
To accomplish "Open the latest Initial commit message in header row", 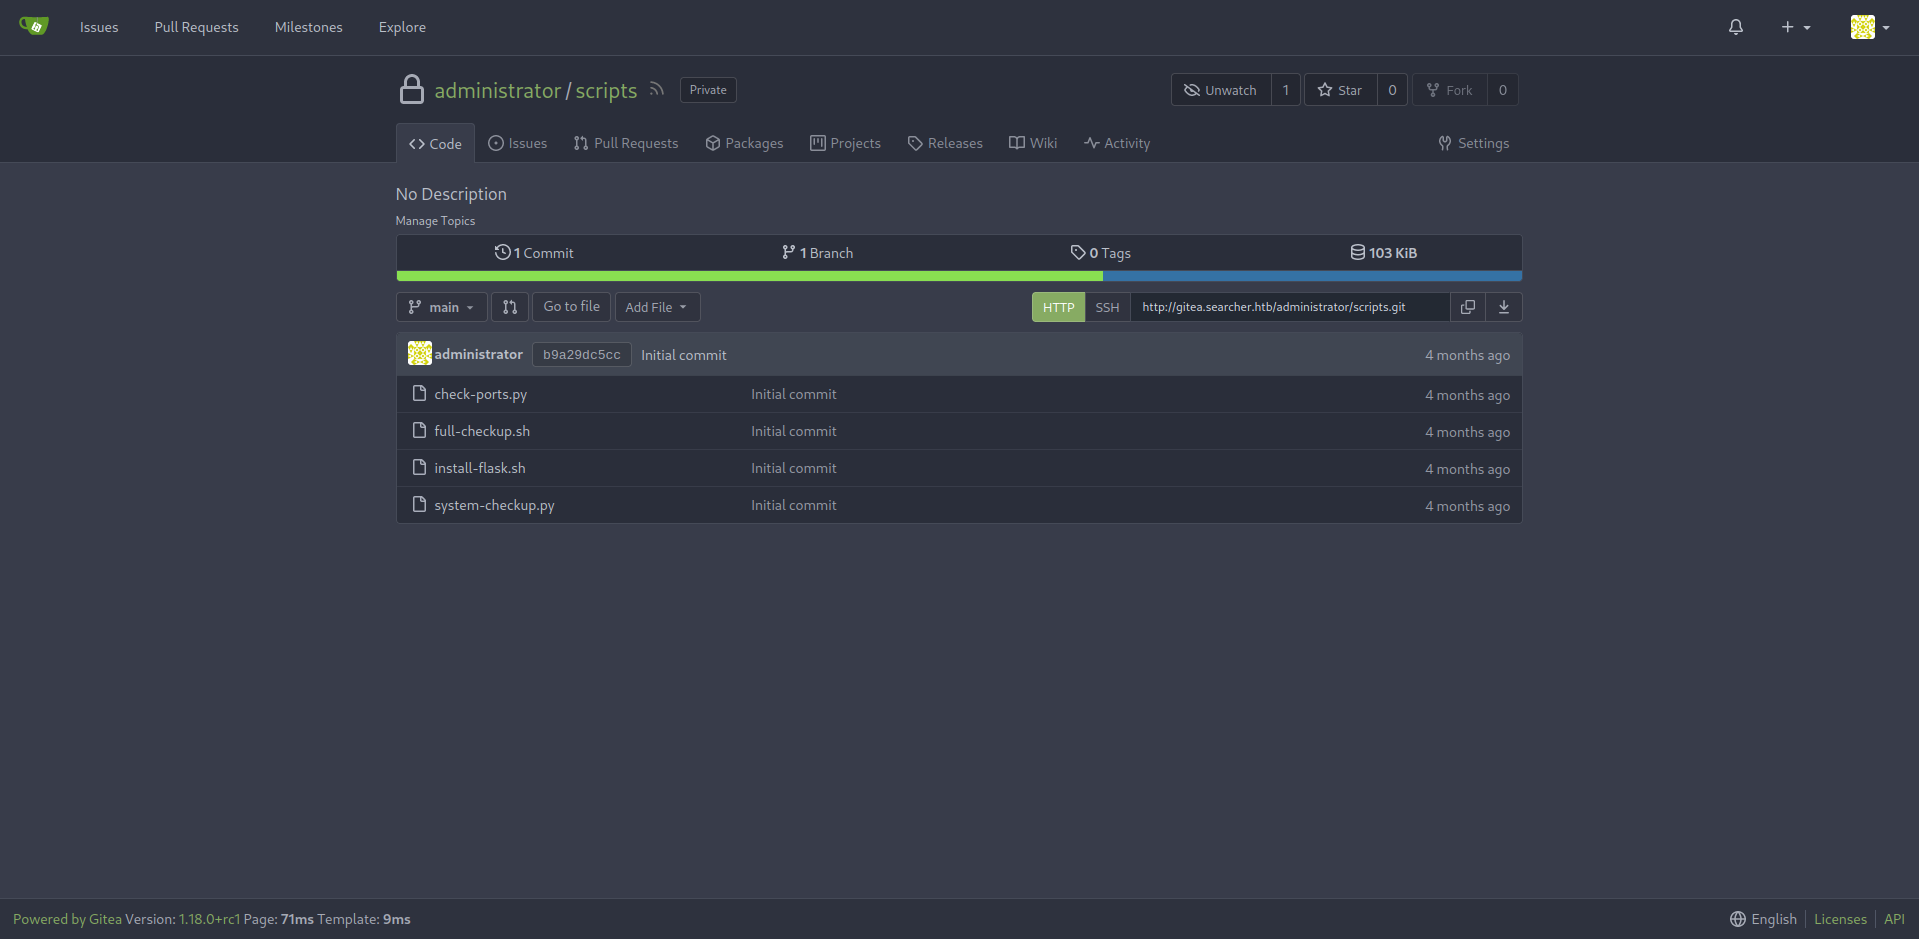I will point(684,355).
